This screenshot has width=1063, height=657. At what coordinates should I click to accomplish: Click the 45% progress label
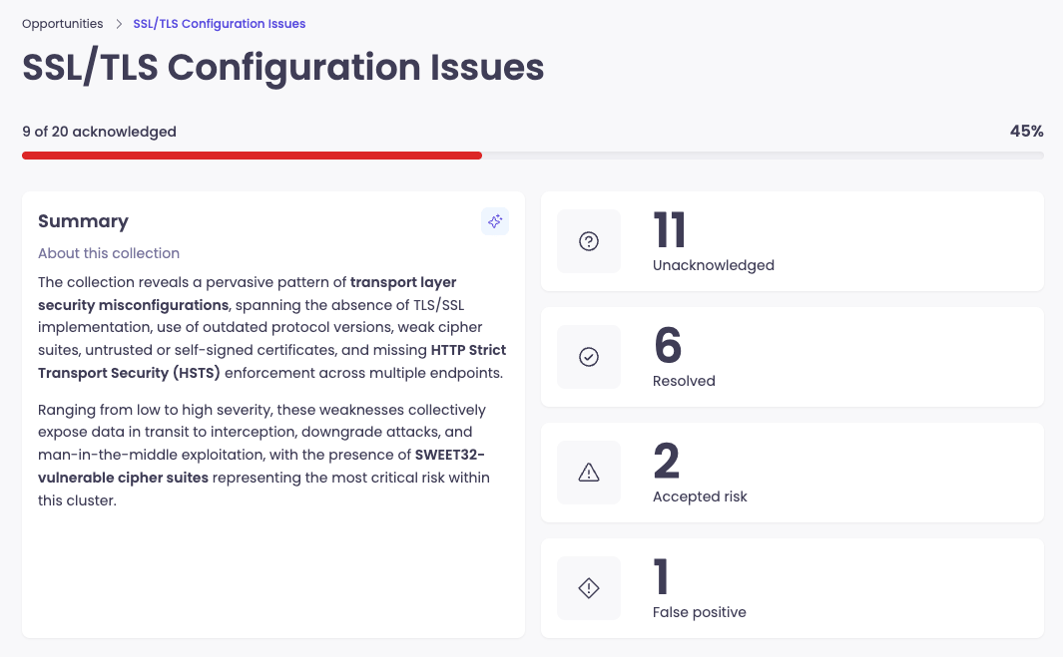tap(1027, 130)
